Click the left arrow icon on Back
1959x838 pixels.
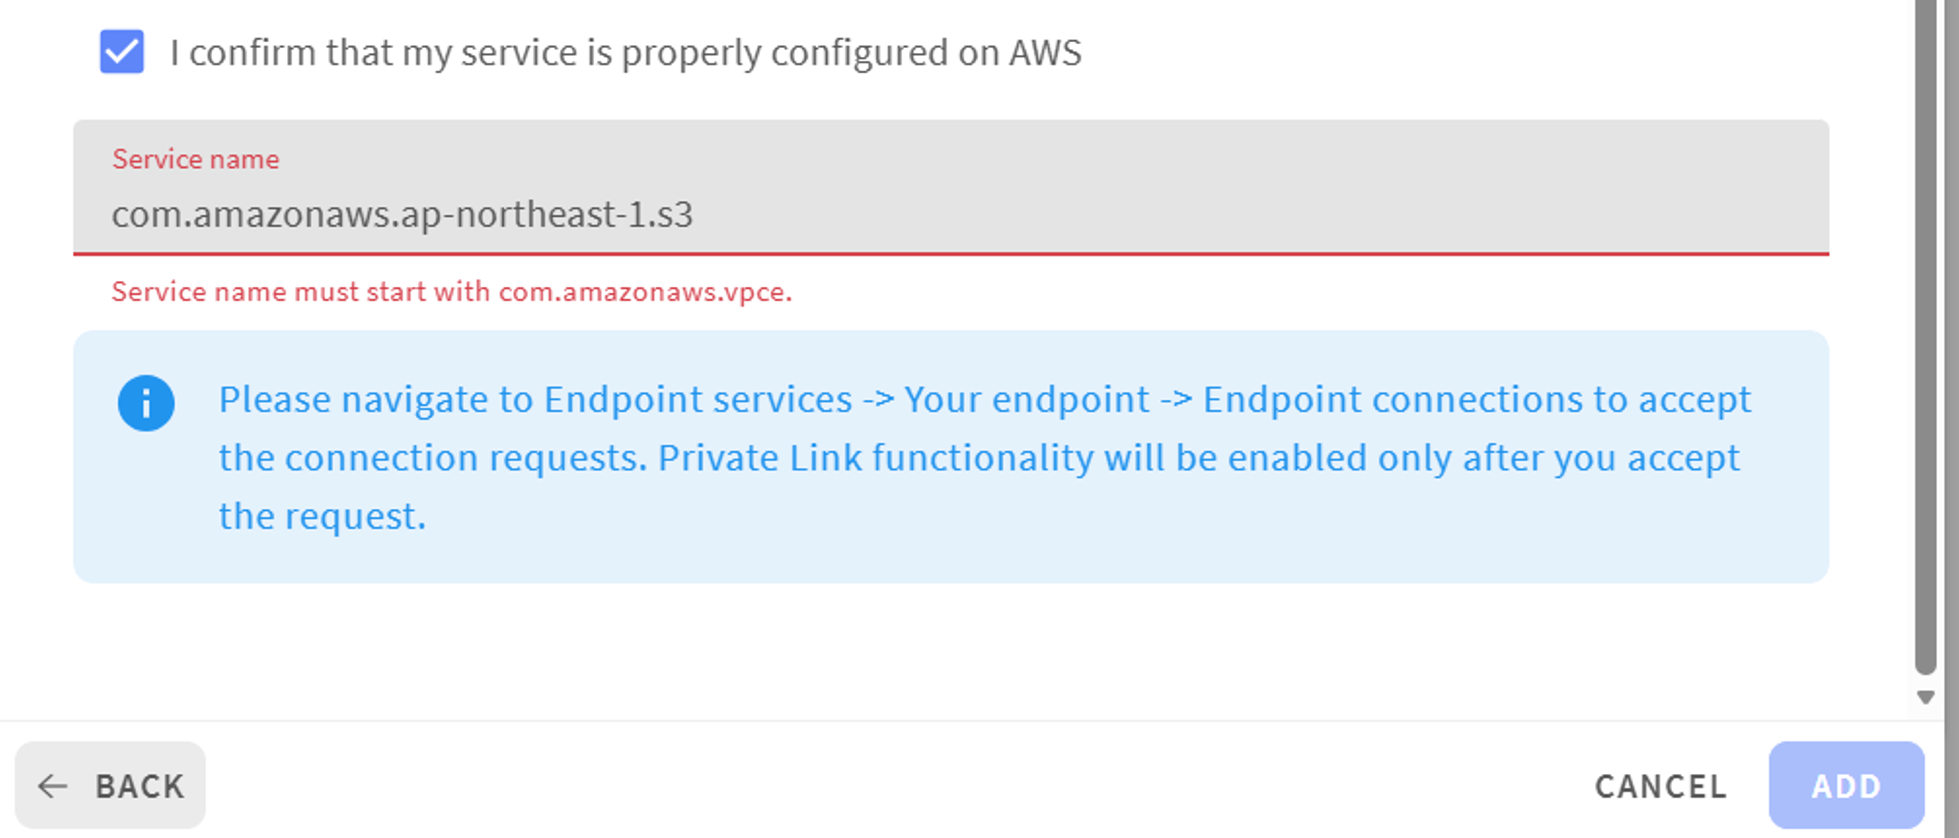click(52, 786)
